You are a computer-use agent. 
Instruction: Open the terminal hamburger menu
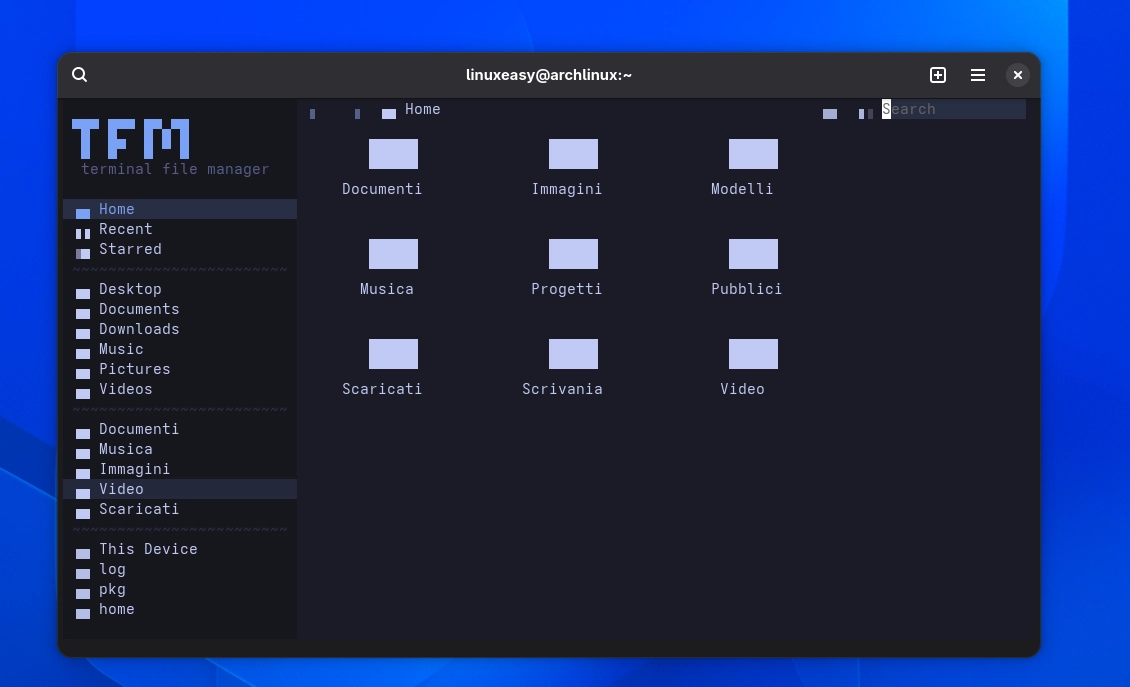click(978, 75)
